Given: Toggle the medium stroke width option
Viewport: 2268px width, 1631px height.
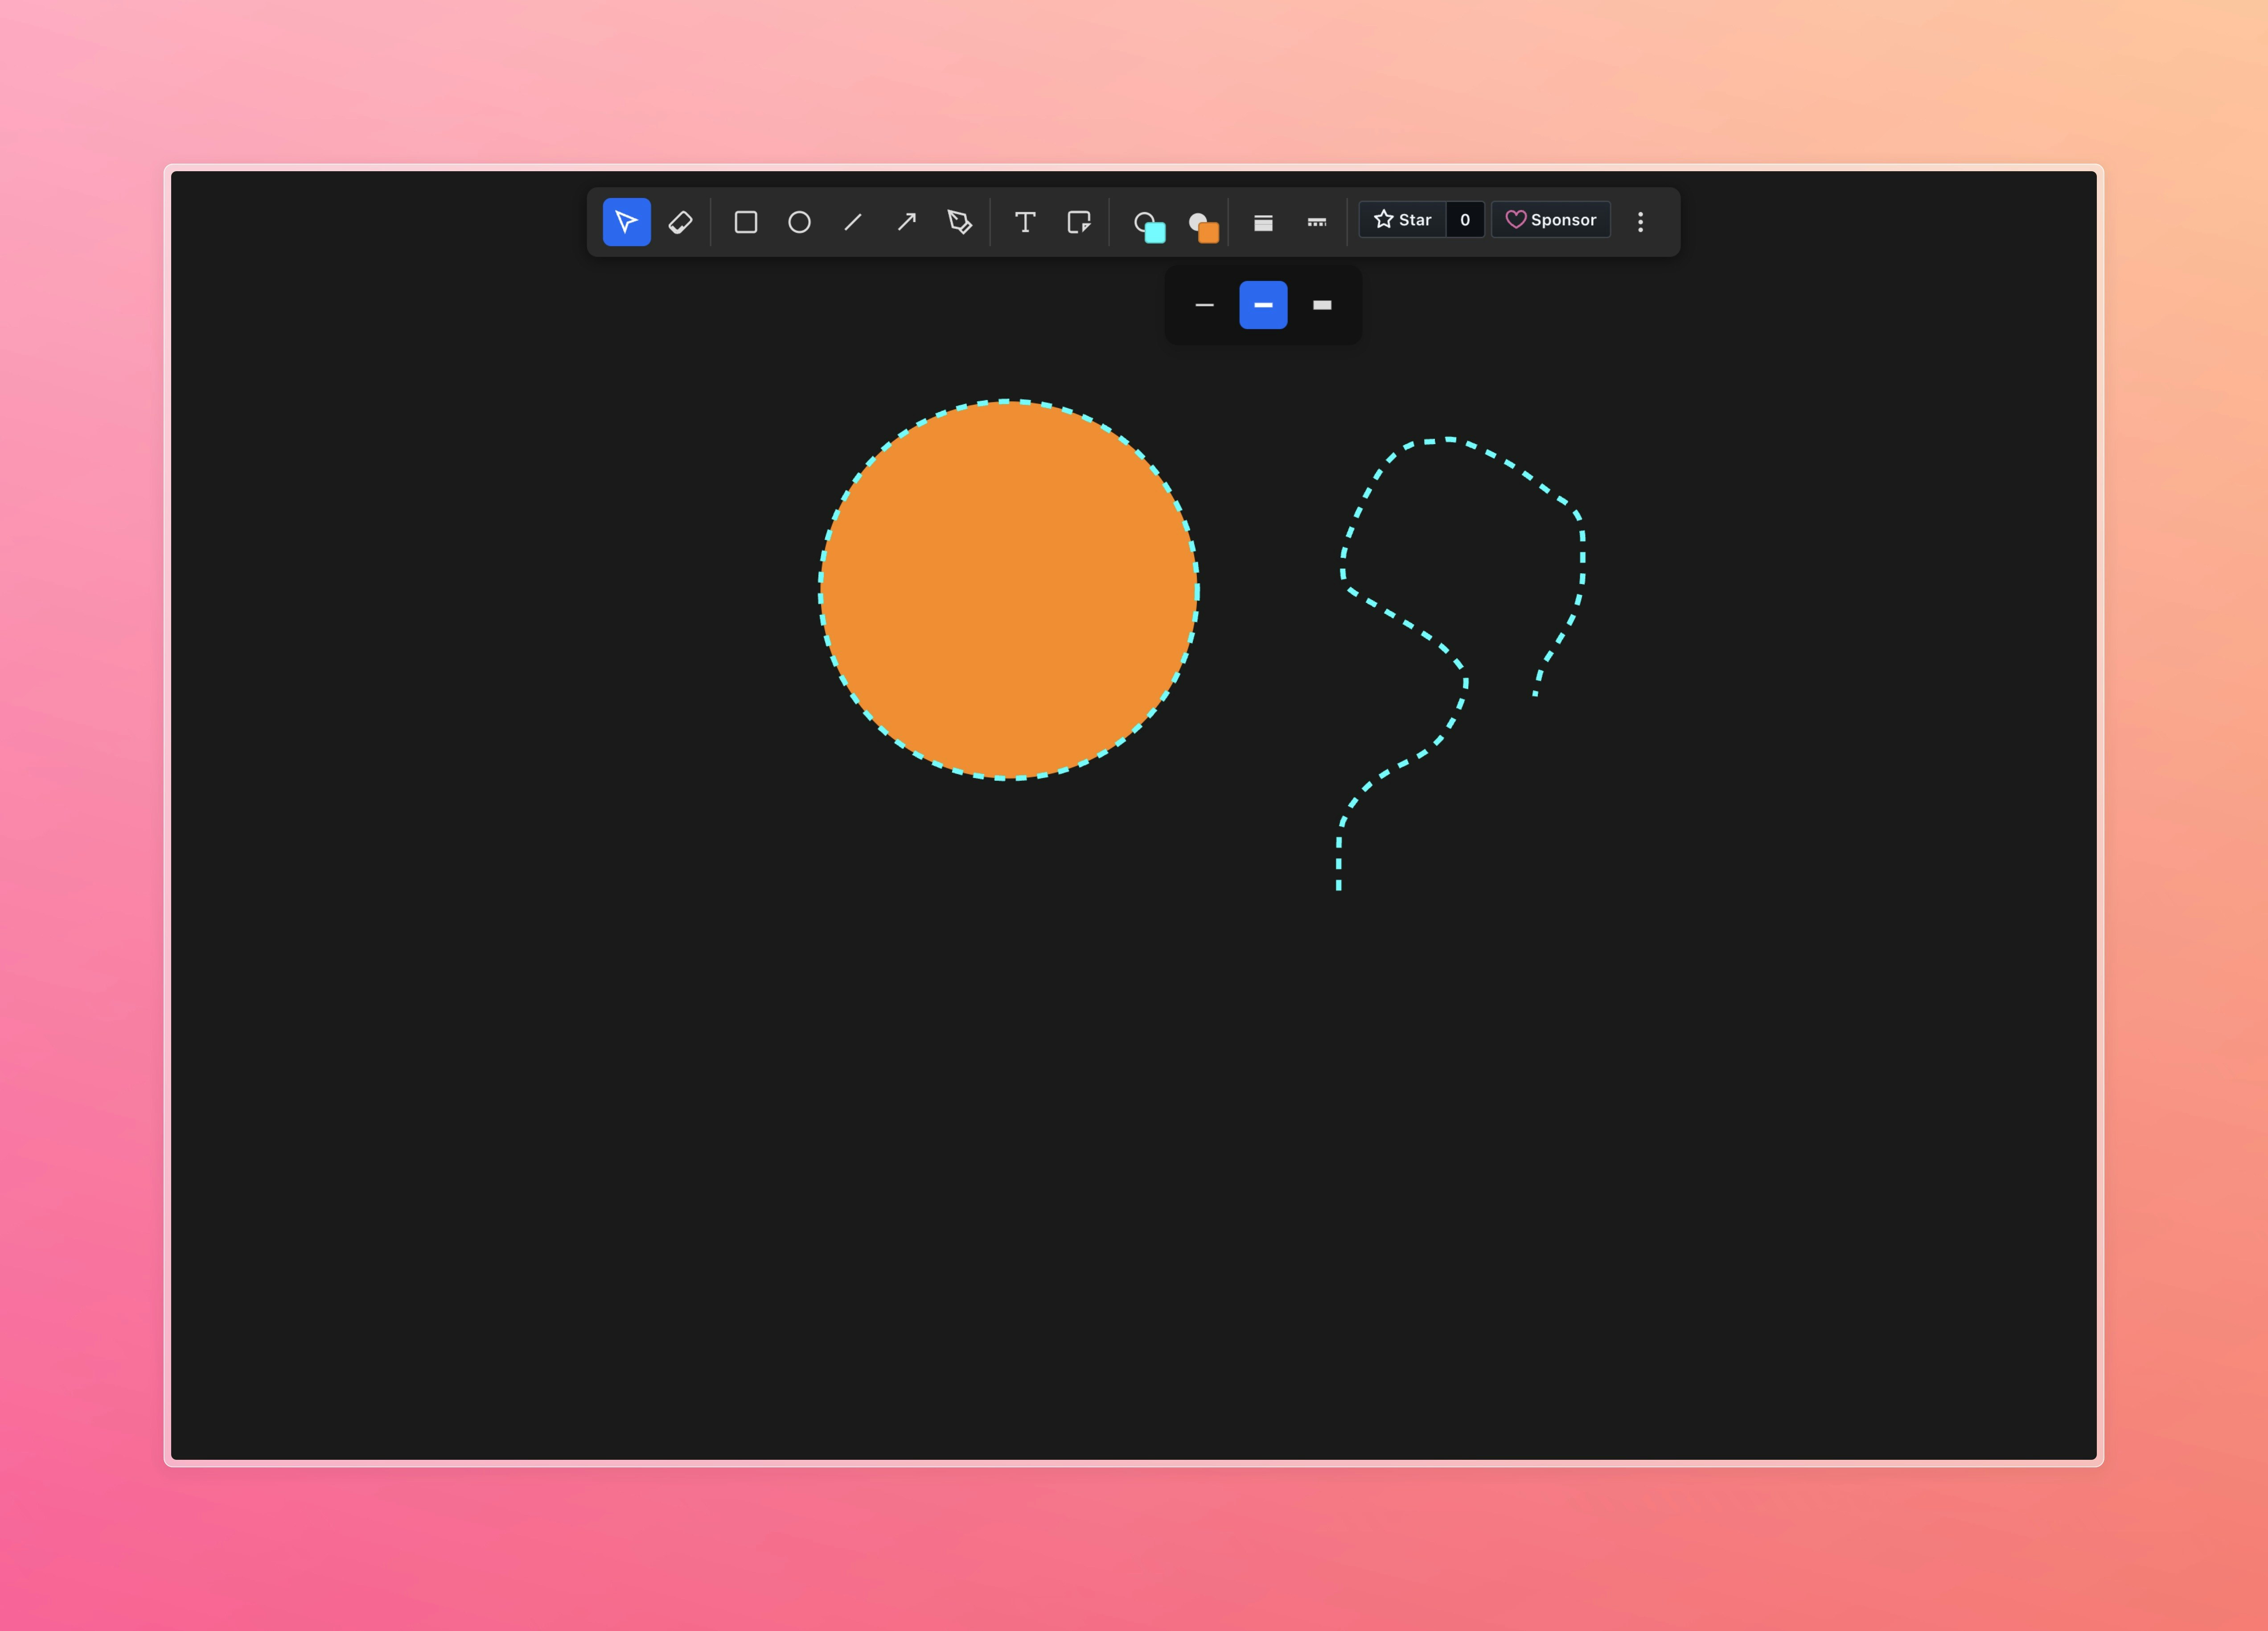Looking at the screenshot, I should [1263, 305].
